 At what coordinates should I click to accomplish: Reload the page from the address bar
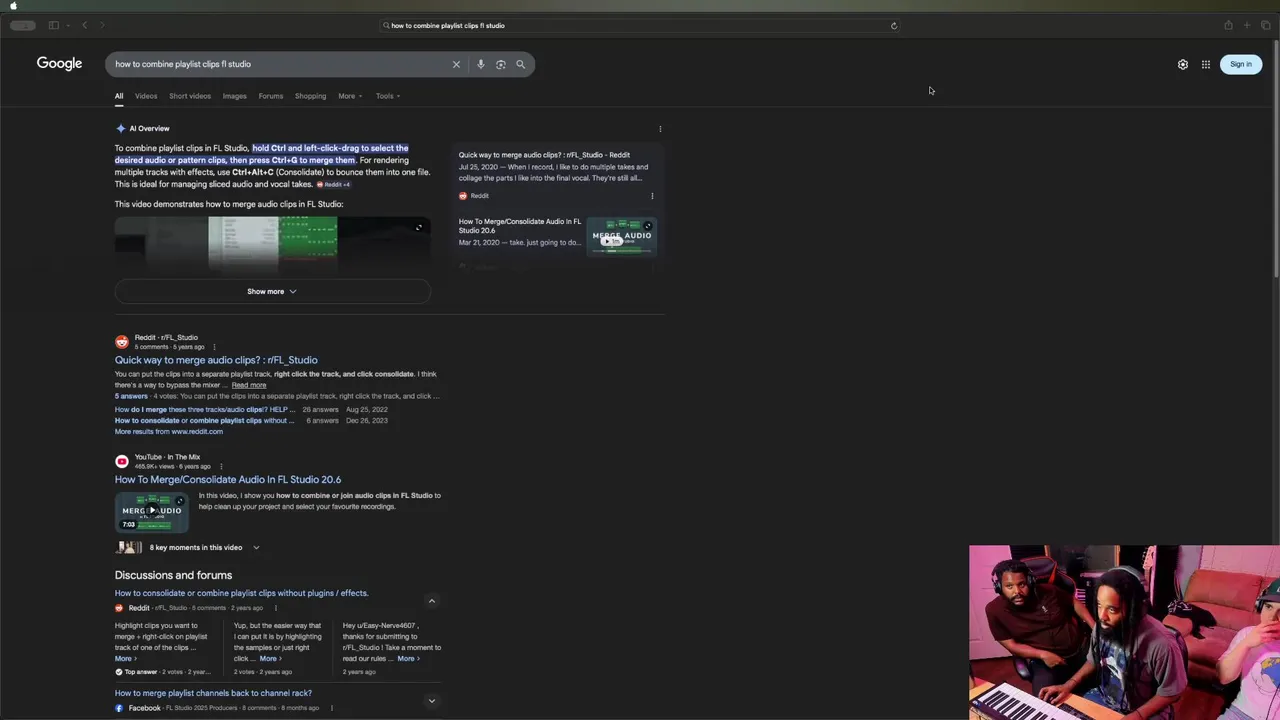894,26
